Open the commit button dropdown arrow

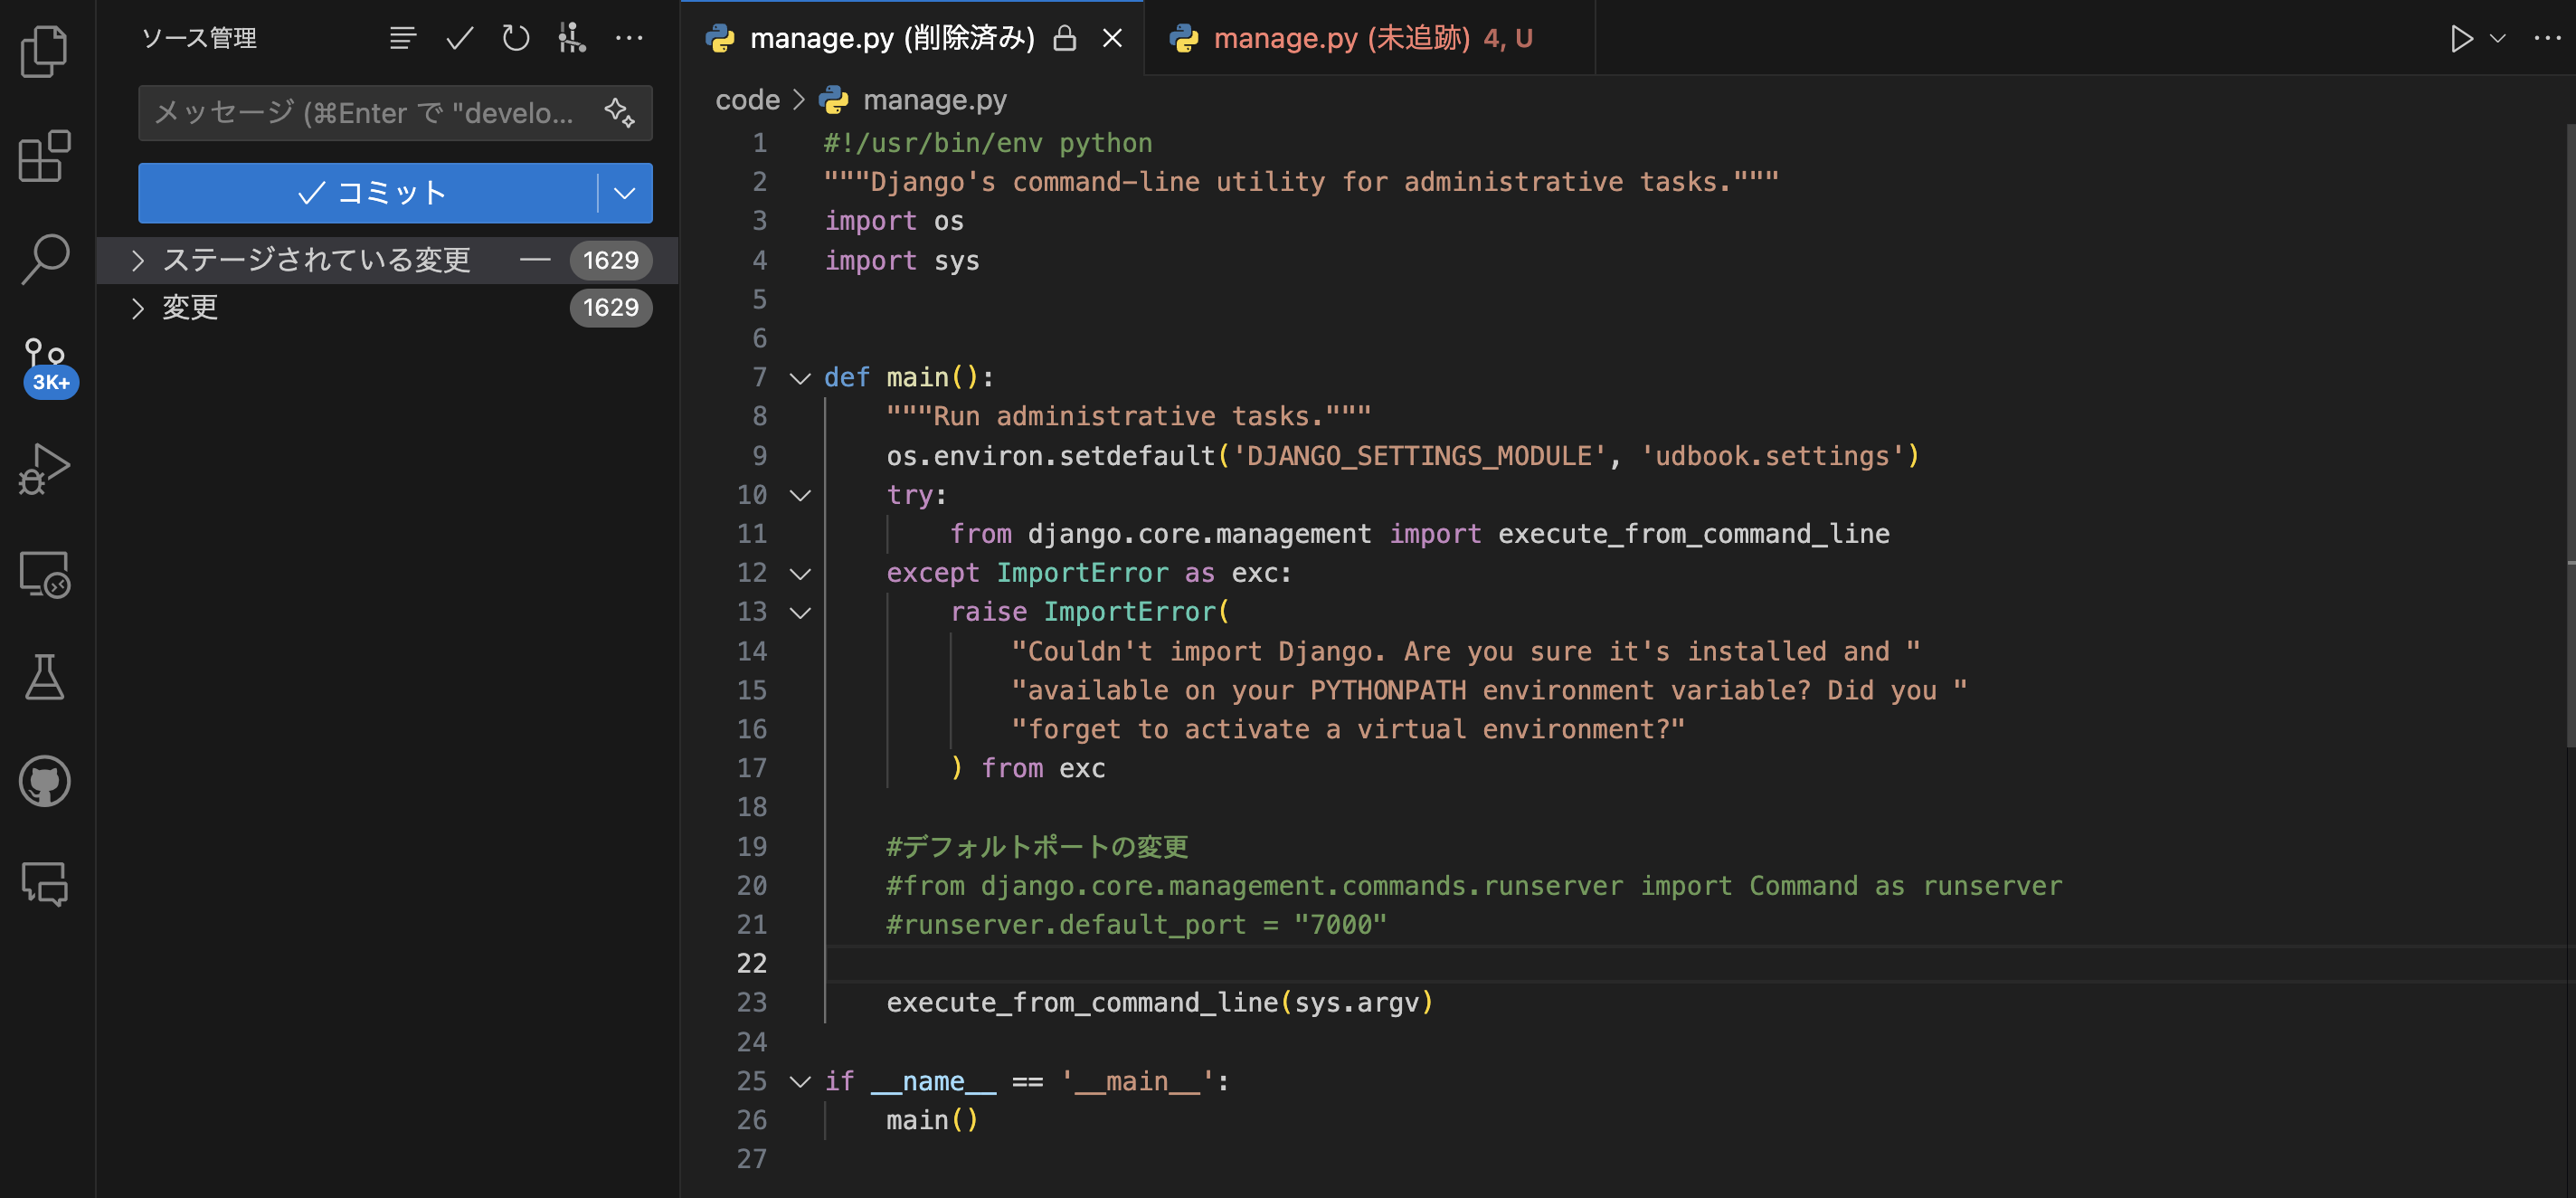pyautogui.click(x=624, y=193)
